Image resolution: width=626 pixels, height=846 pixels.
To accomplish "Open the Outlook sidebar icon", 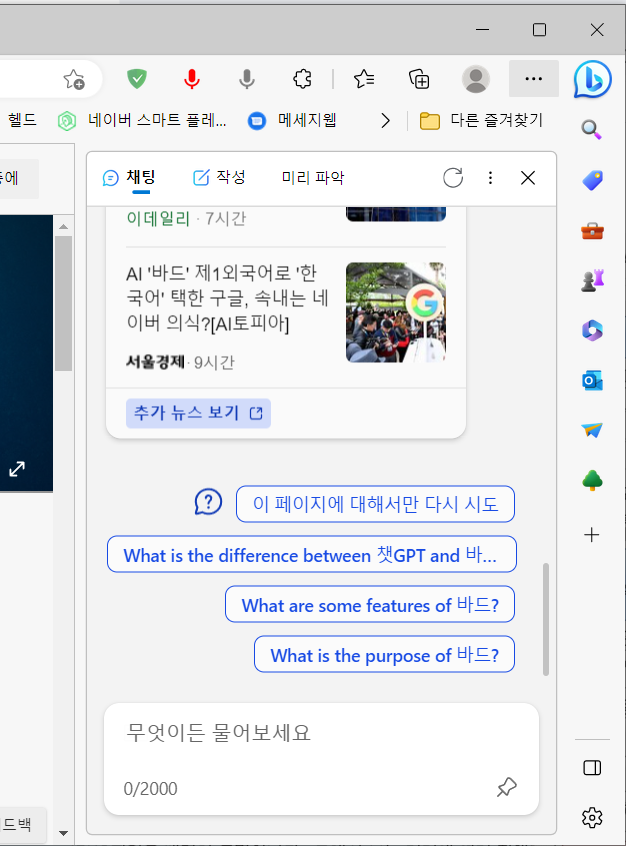I will [592, 380].
